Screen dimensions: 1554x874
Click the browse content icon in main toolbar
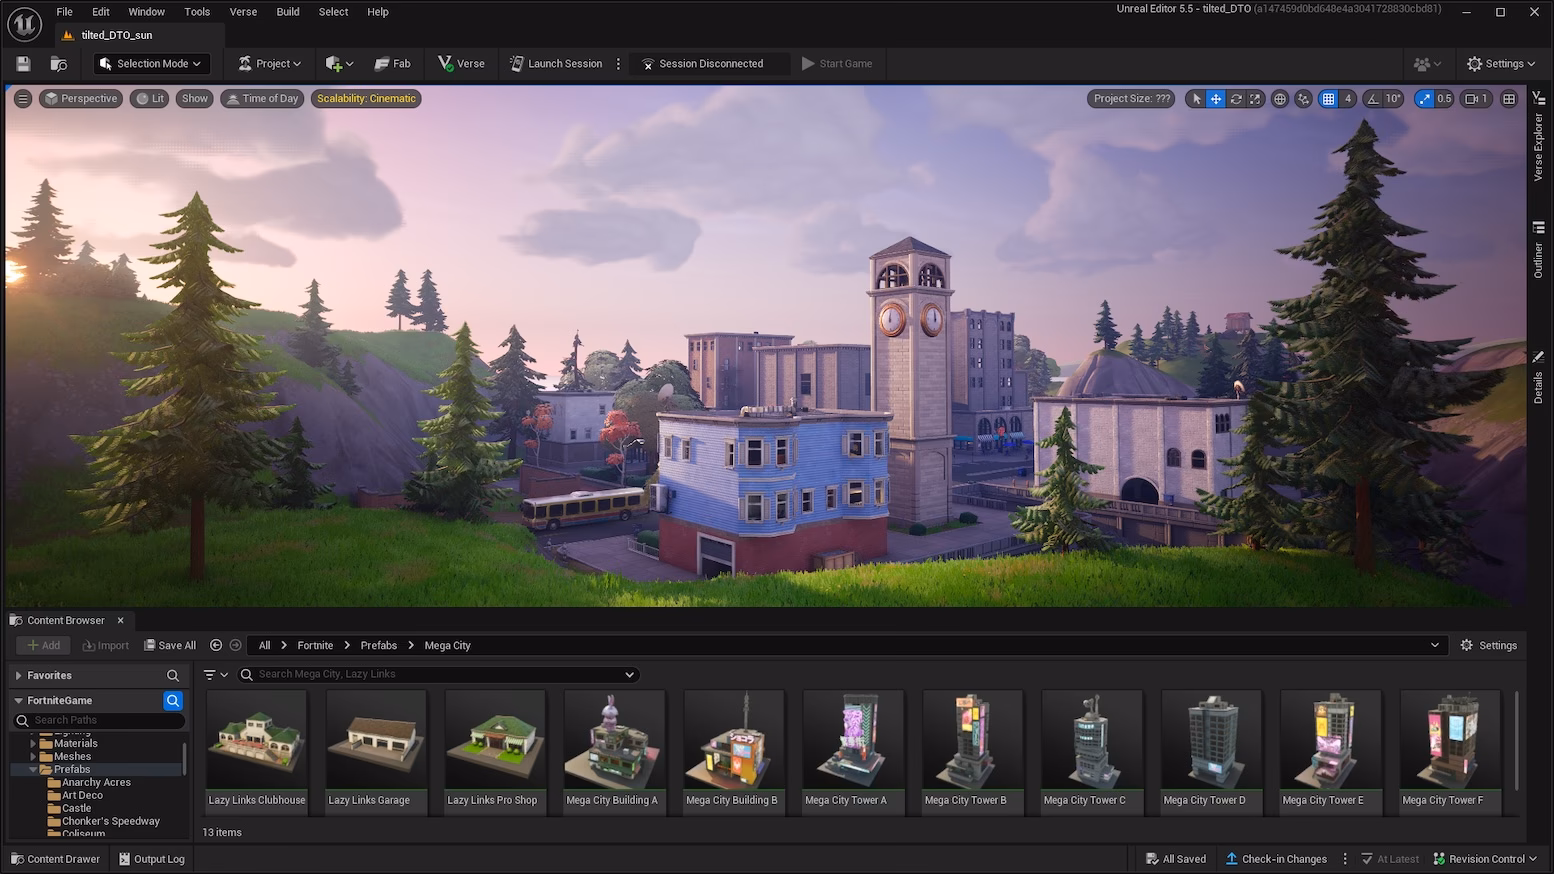pyautogui.click(x=59, y=64)
